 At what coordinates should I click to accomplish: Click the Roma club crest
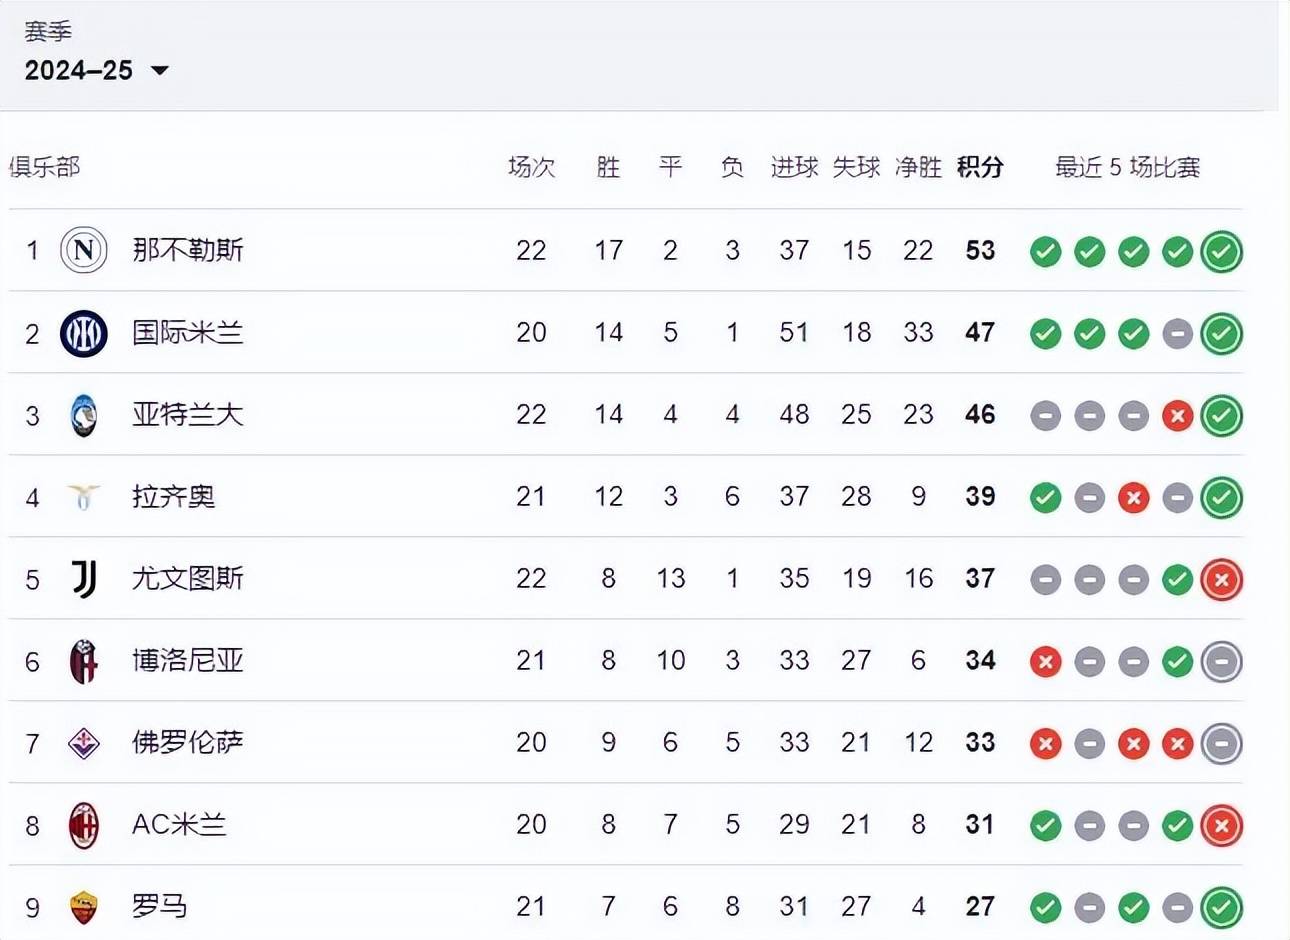click(x=84, y=907)
